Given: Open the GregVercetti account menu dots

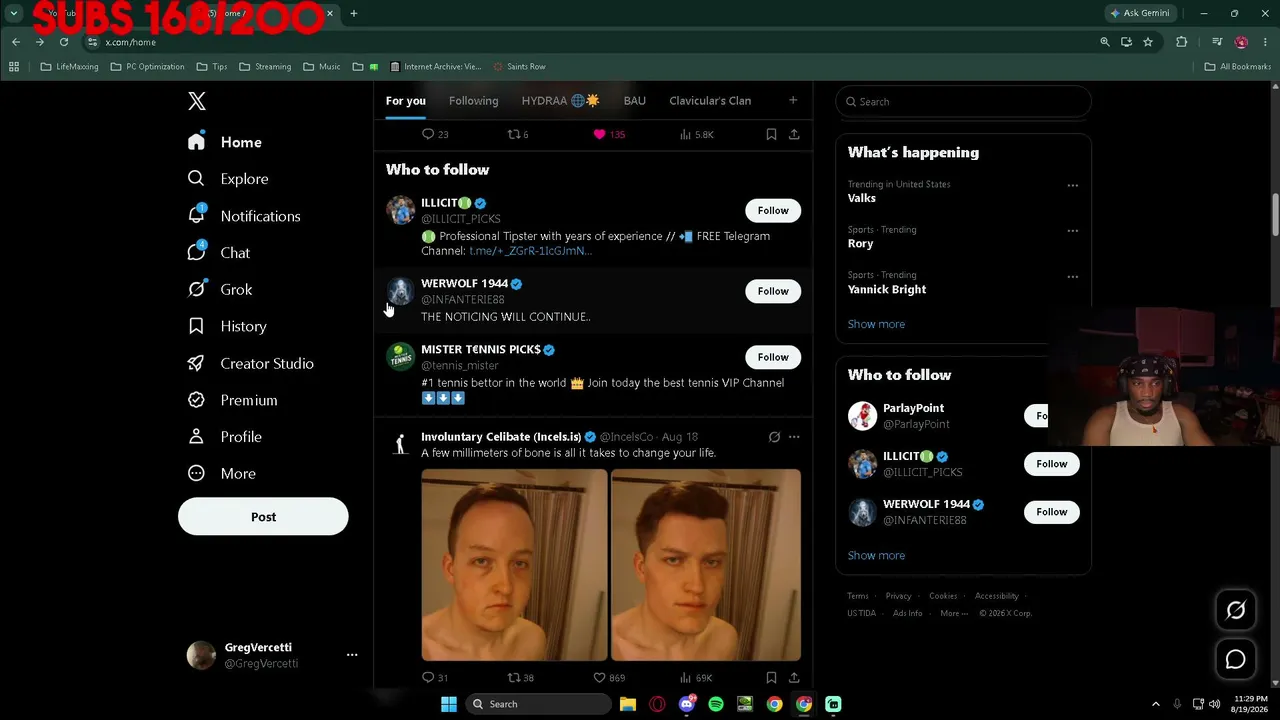Looking at the screenshot, I should pos(352,655).
